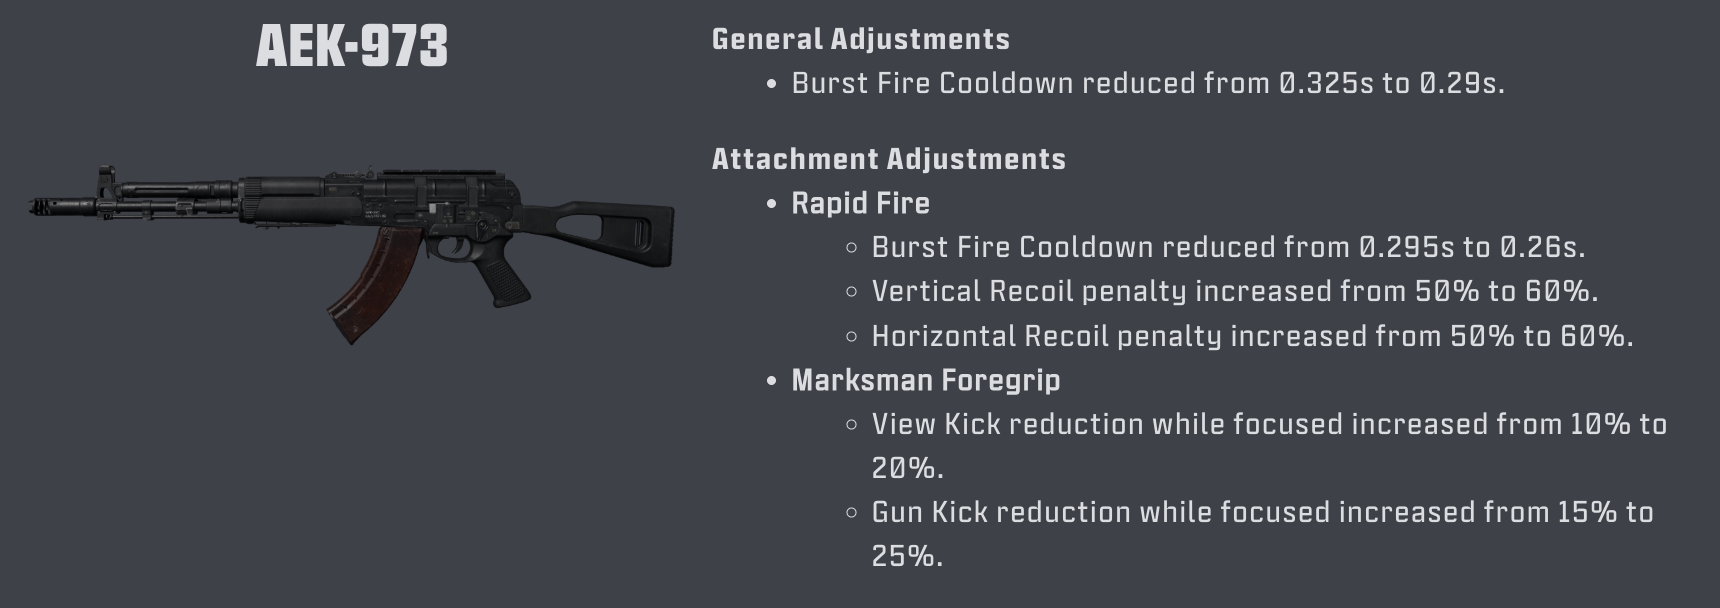Screen dimensions: 1720x608
Task: Select the General Adjustments heading
Action: pos(861,39)
